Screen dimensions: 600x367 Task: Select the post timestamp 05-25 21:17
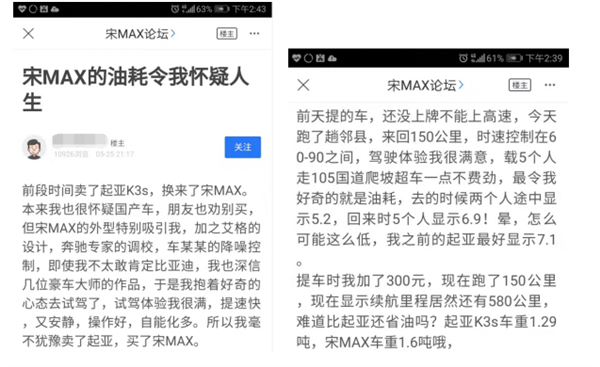[x=115, y=154]
